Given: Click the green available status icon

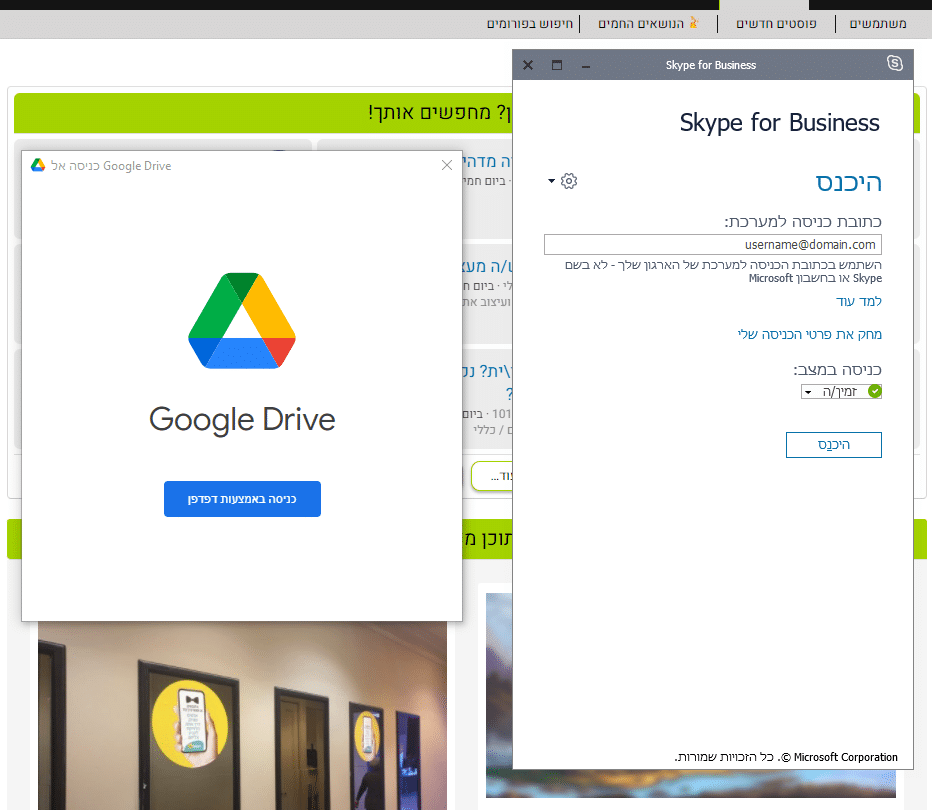Looking at the screenshot, I should coord(874,391).
